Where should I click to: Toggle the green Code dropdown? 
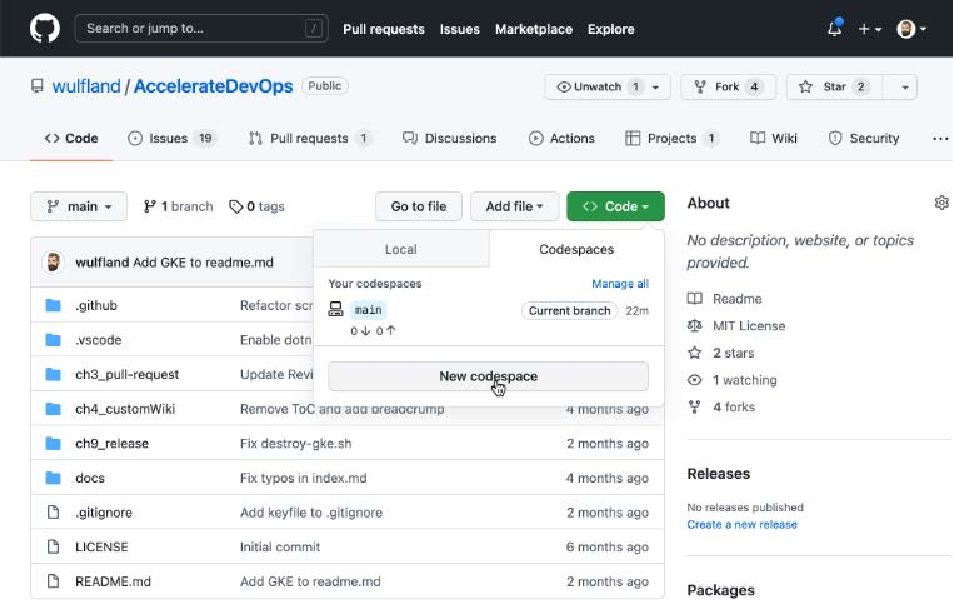point(615,206)
